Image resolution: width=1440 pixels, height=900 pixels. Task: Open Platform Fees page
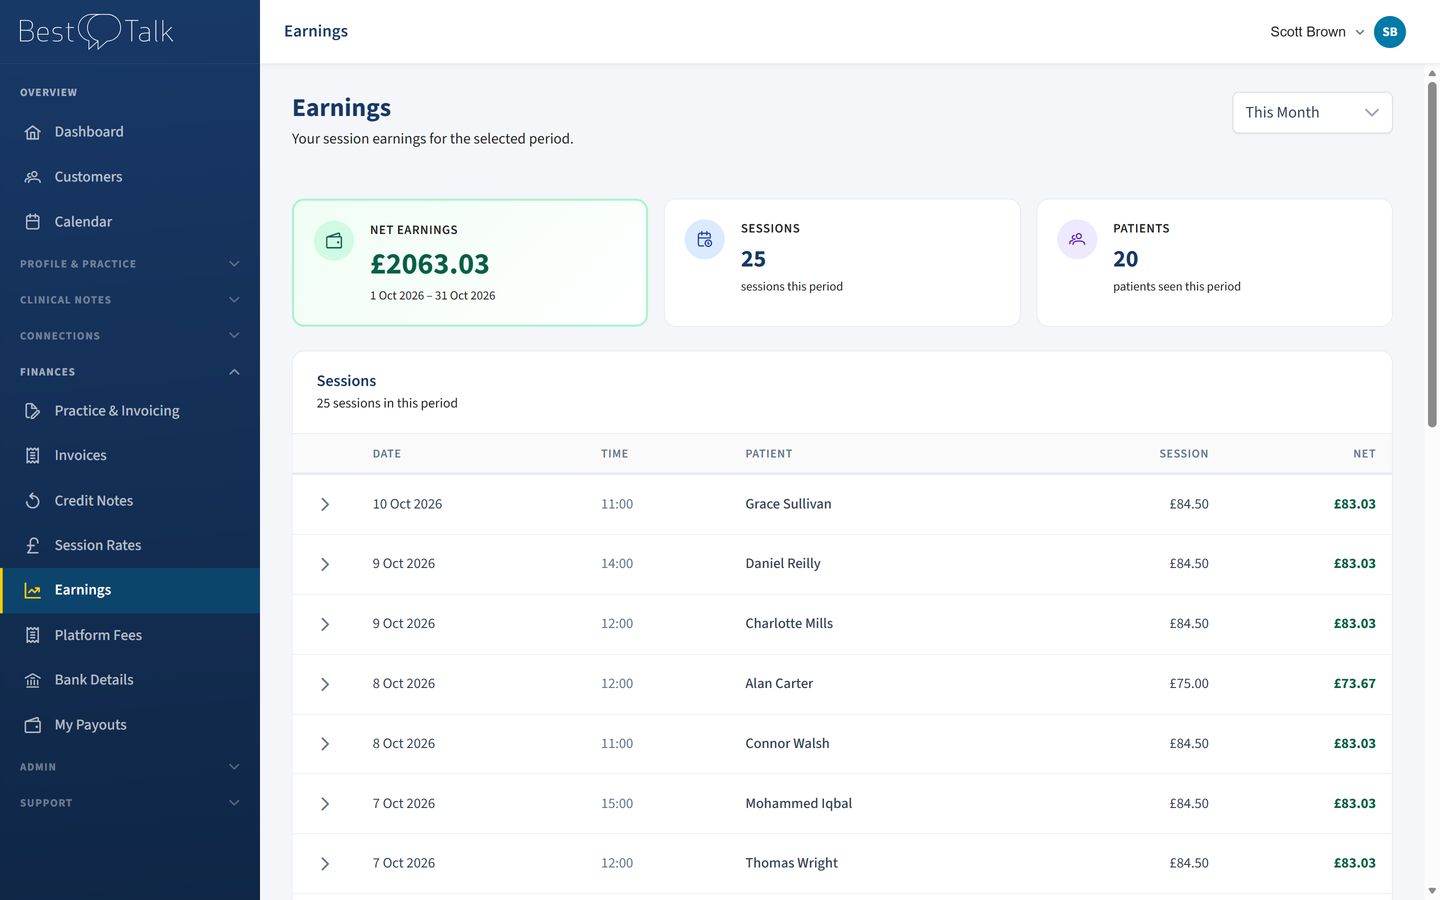point(130,635)
